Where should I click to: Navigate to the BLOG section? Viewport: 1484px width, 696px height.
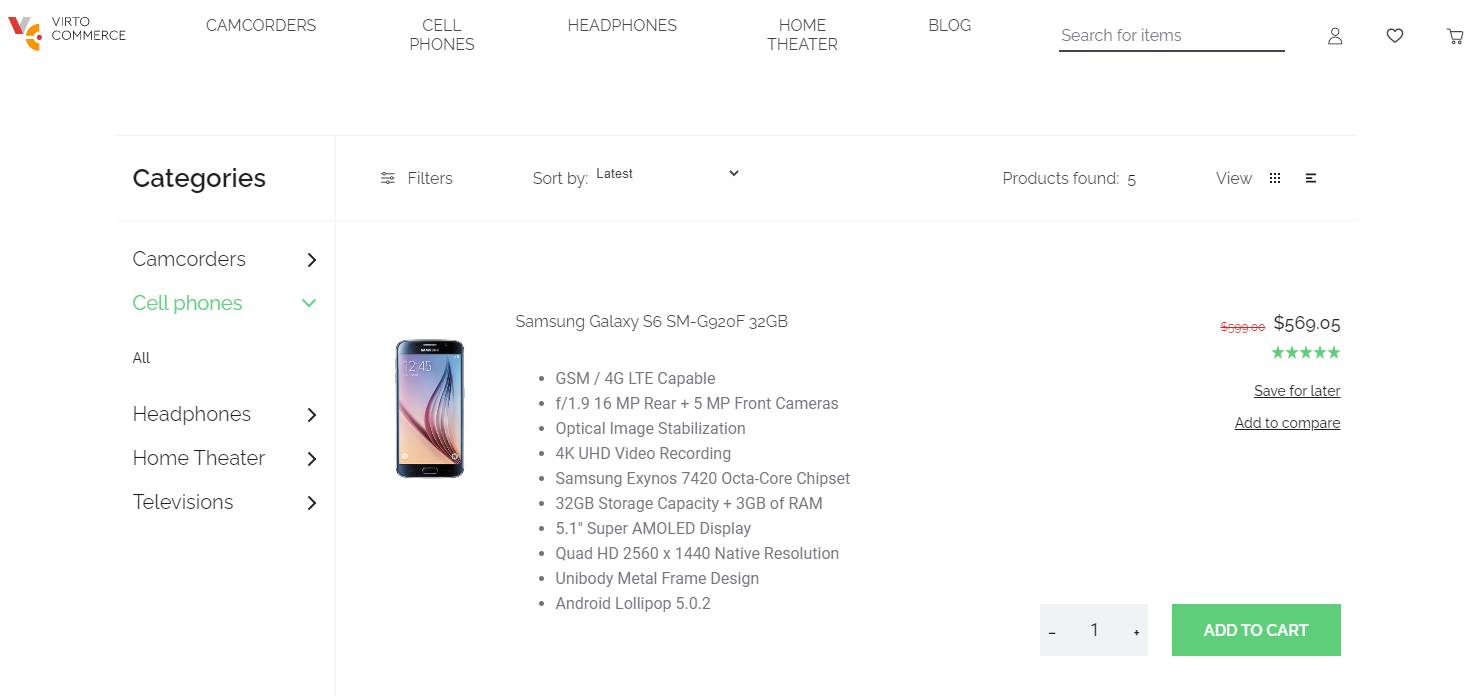click(x=949, y=25)
